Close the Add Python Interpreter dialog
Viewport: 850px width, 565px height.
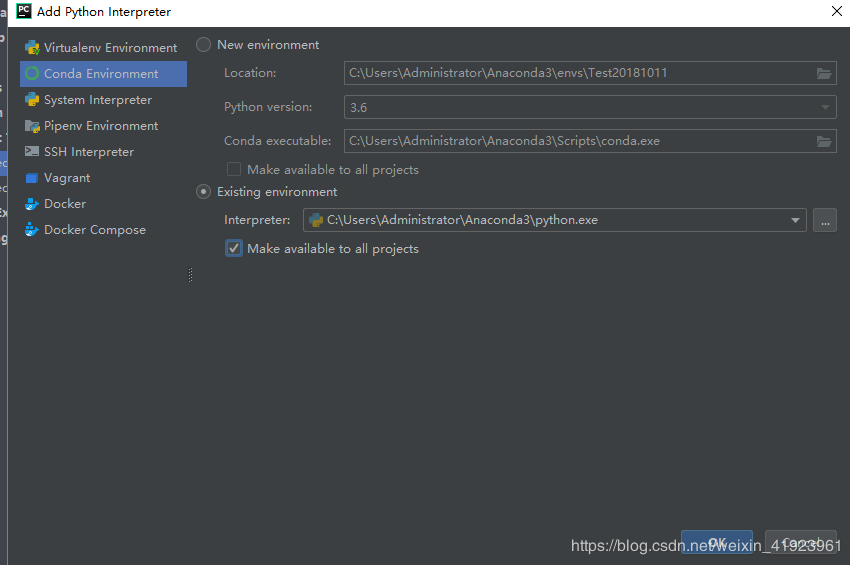coord(836,11)
